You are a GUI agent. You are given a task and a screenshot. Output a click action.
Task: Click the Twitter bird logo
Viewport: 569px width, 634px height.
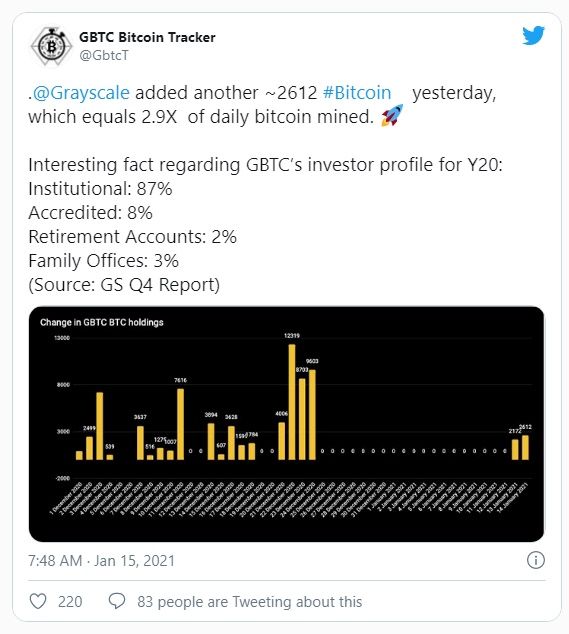click(x=533, y=36)
